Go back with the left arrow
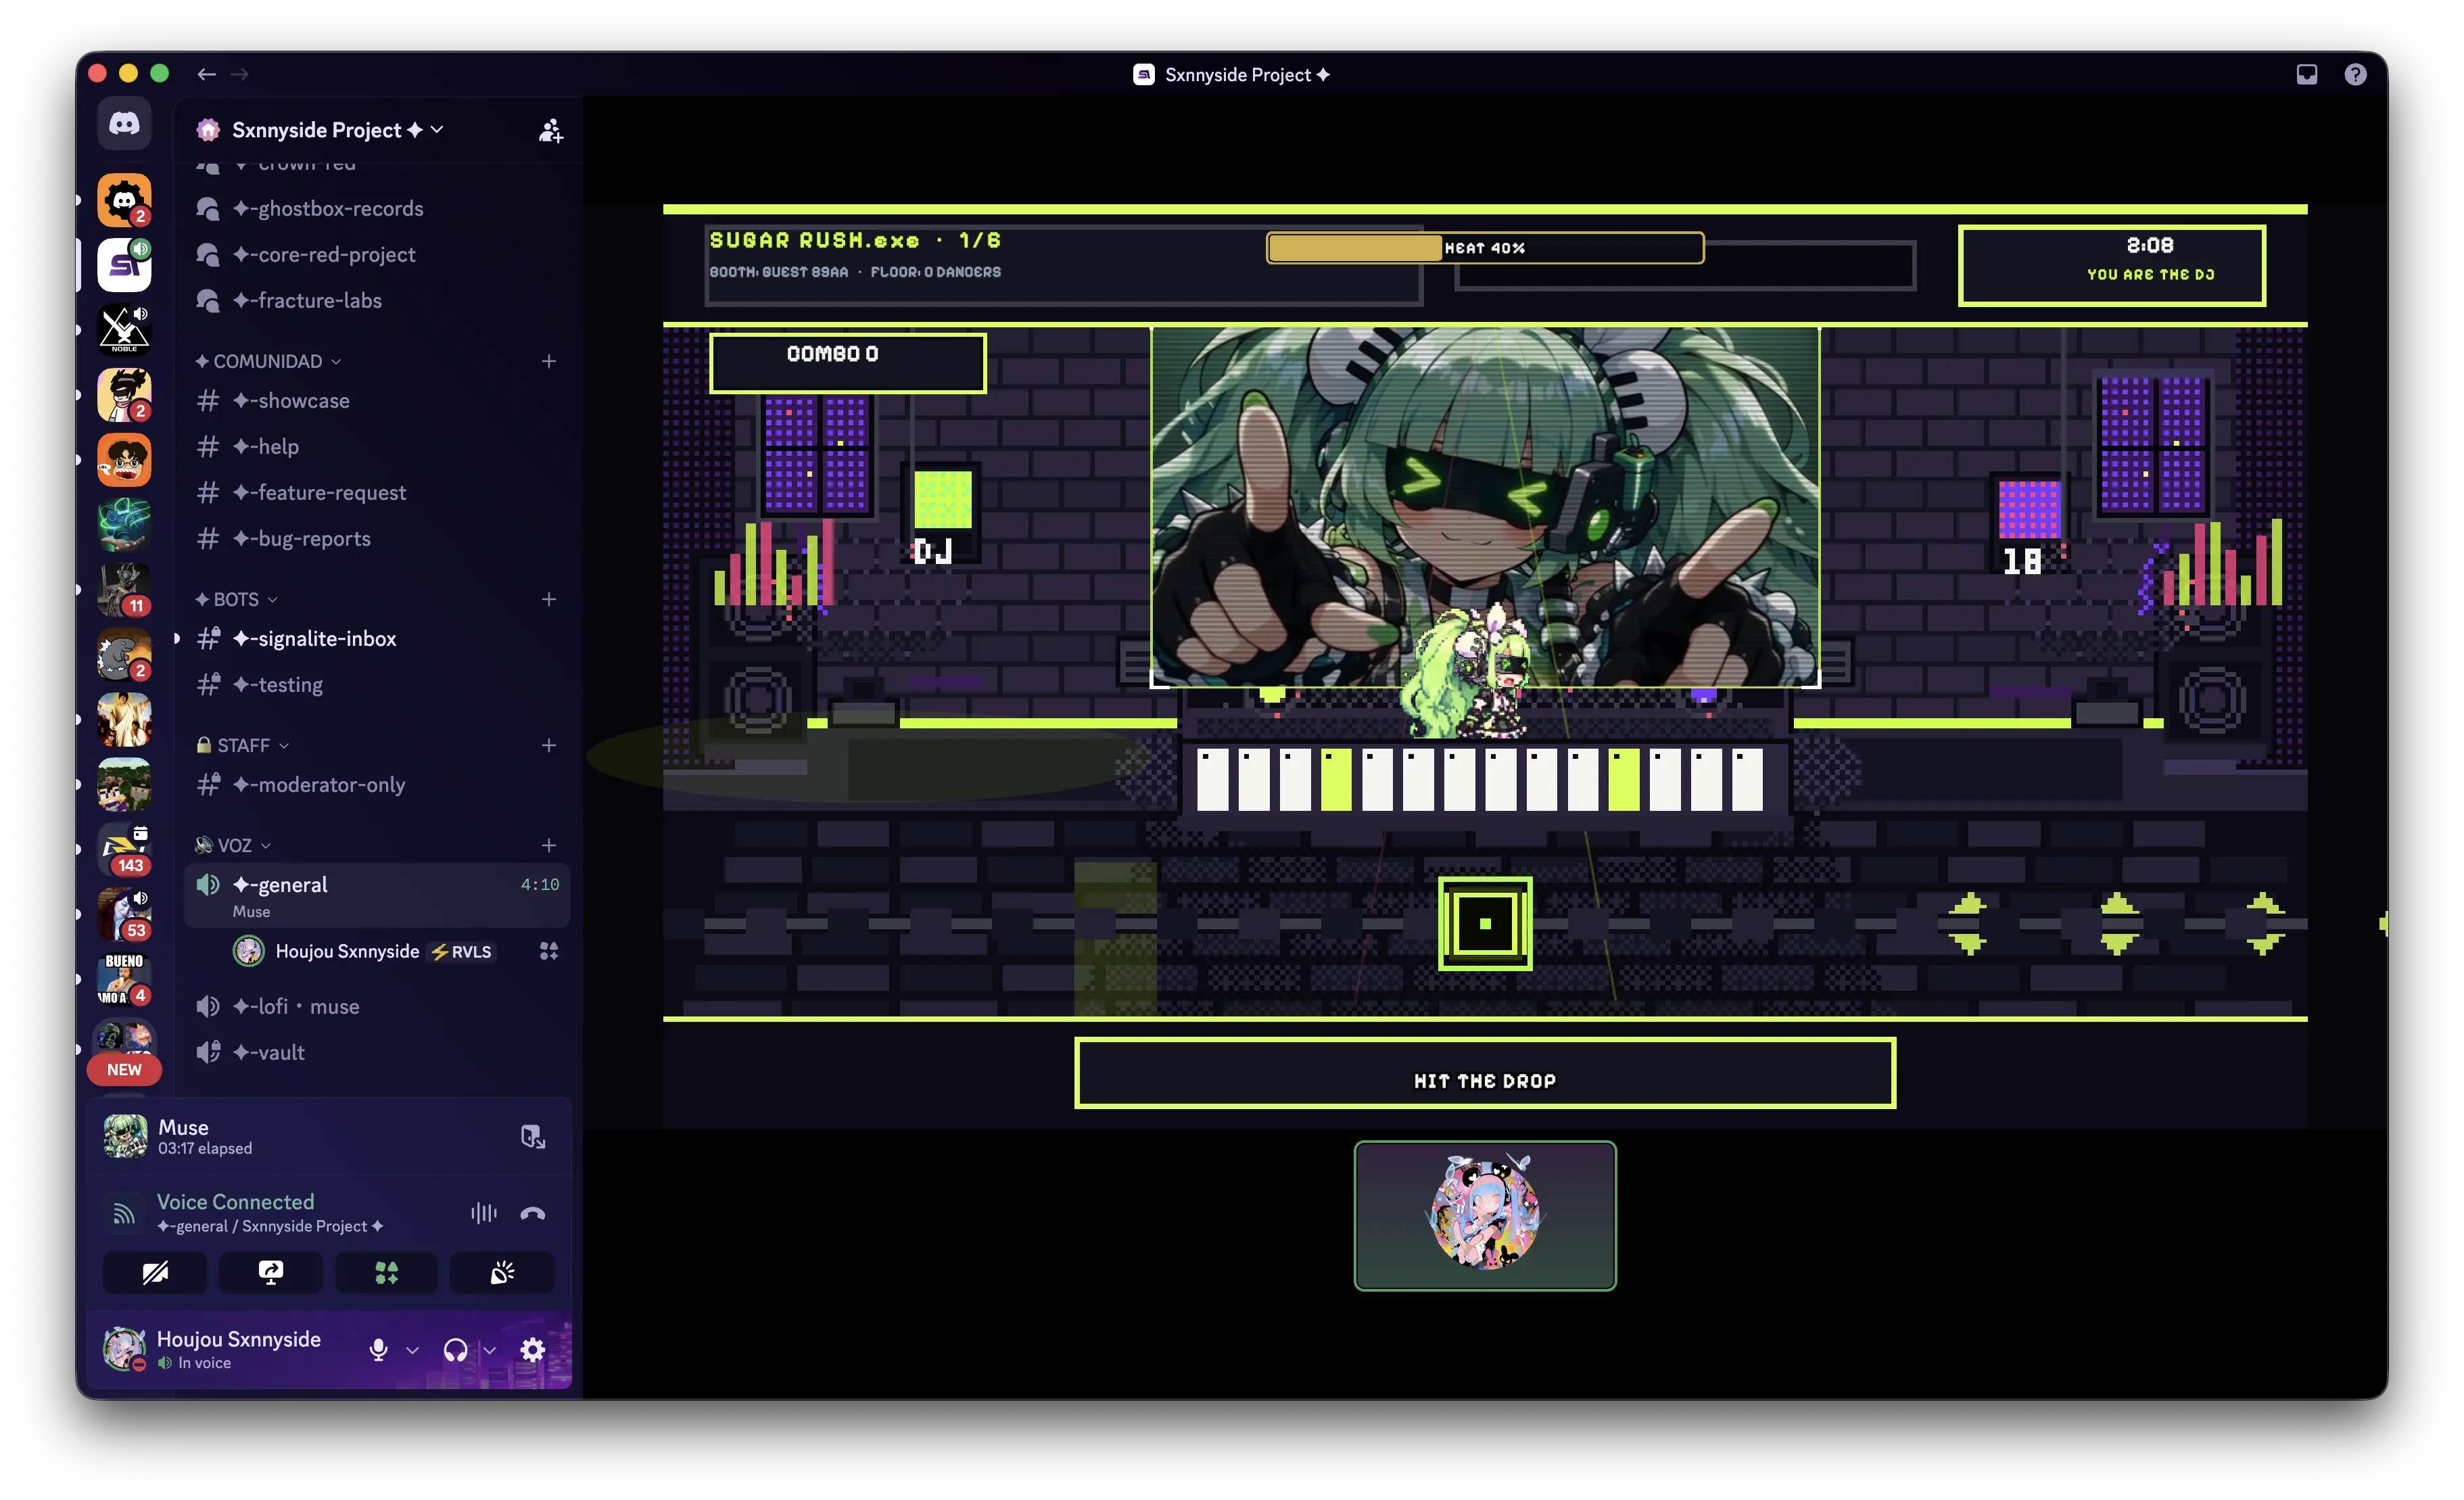 point(206,74)
